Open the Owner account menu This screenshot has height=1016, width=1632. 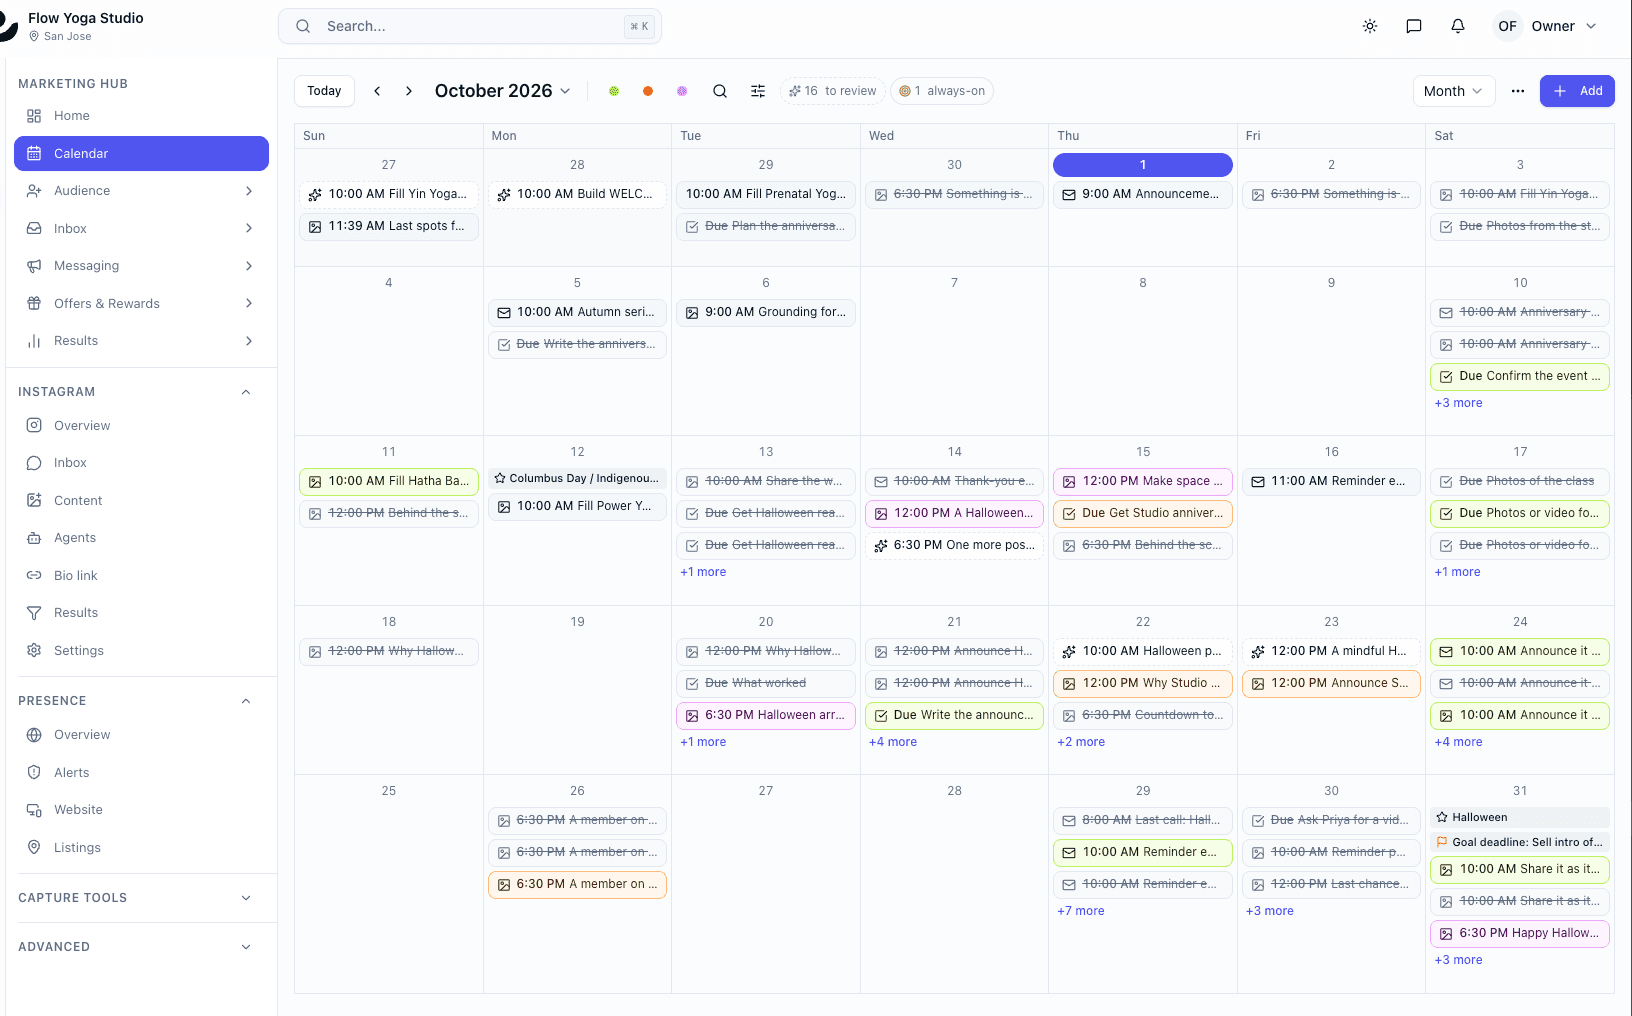coord(1546,26)
